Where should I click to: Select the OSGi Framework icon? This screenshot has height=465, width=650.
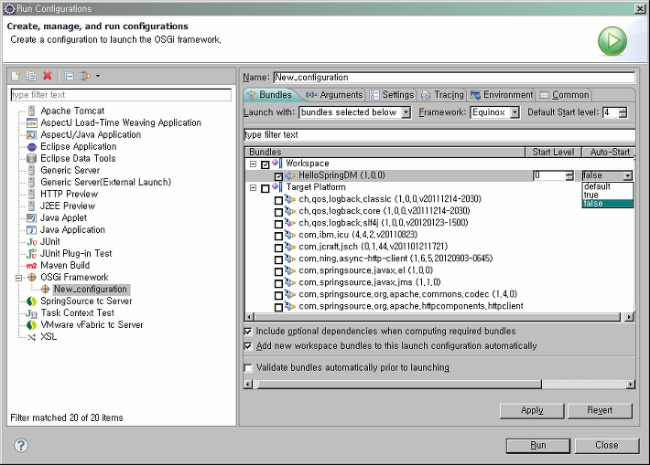[x=32, y=277]
